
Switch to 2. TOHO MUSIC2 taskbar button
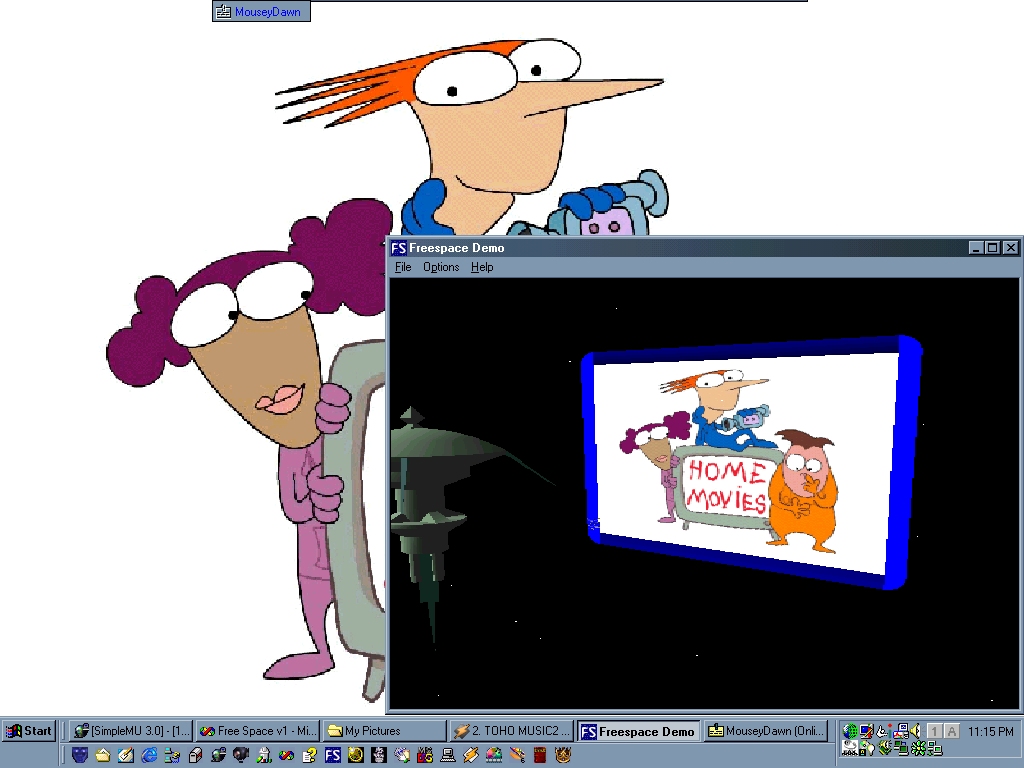coord(511,731)
